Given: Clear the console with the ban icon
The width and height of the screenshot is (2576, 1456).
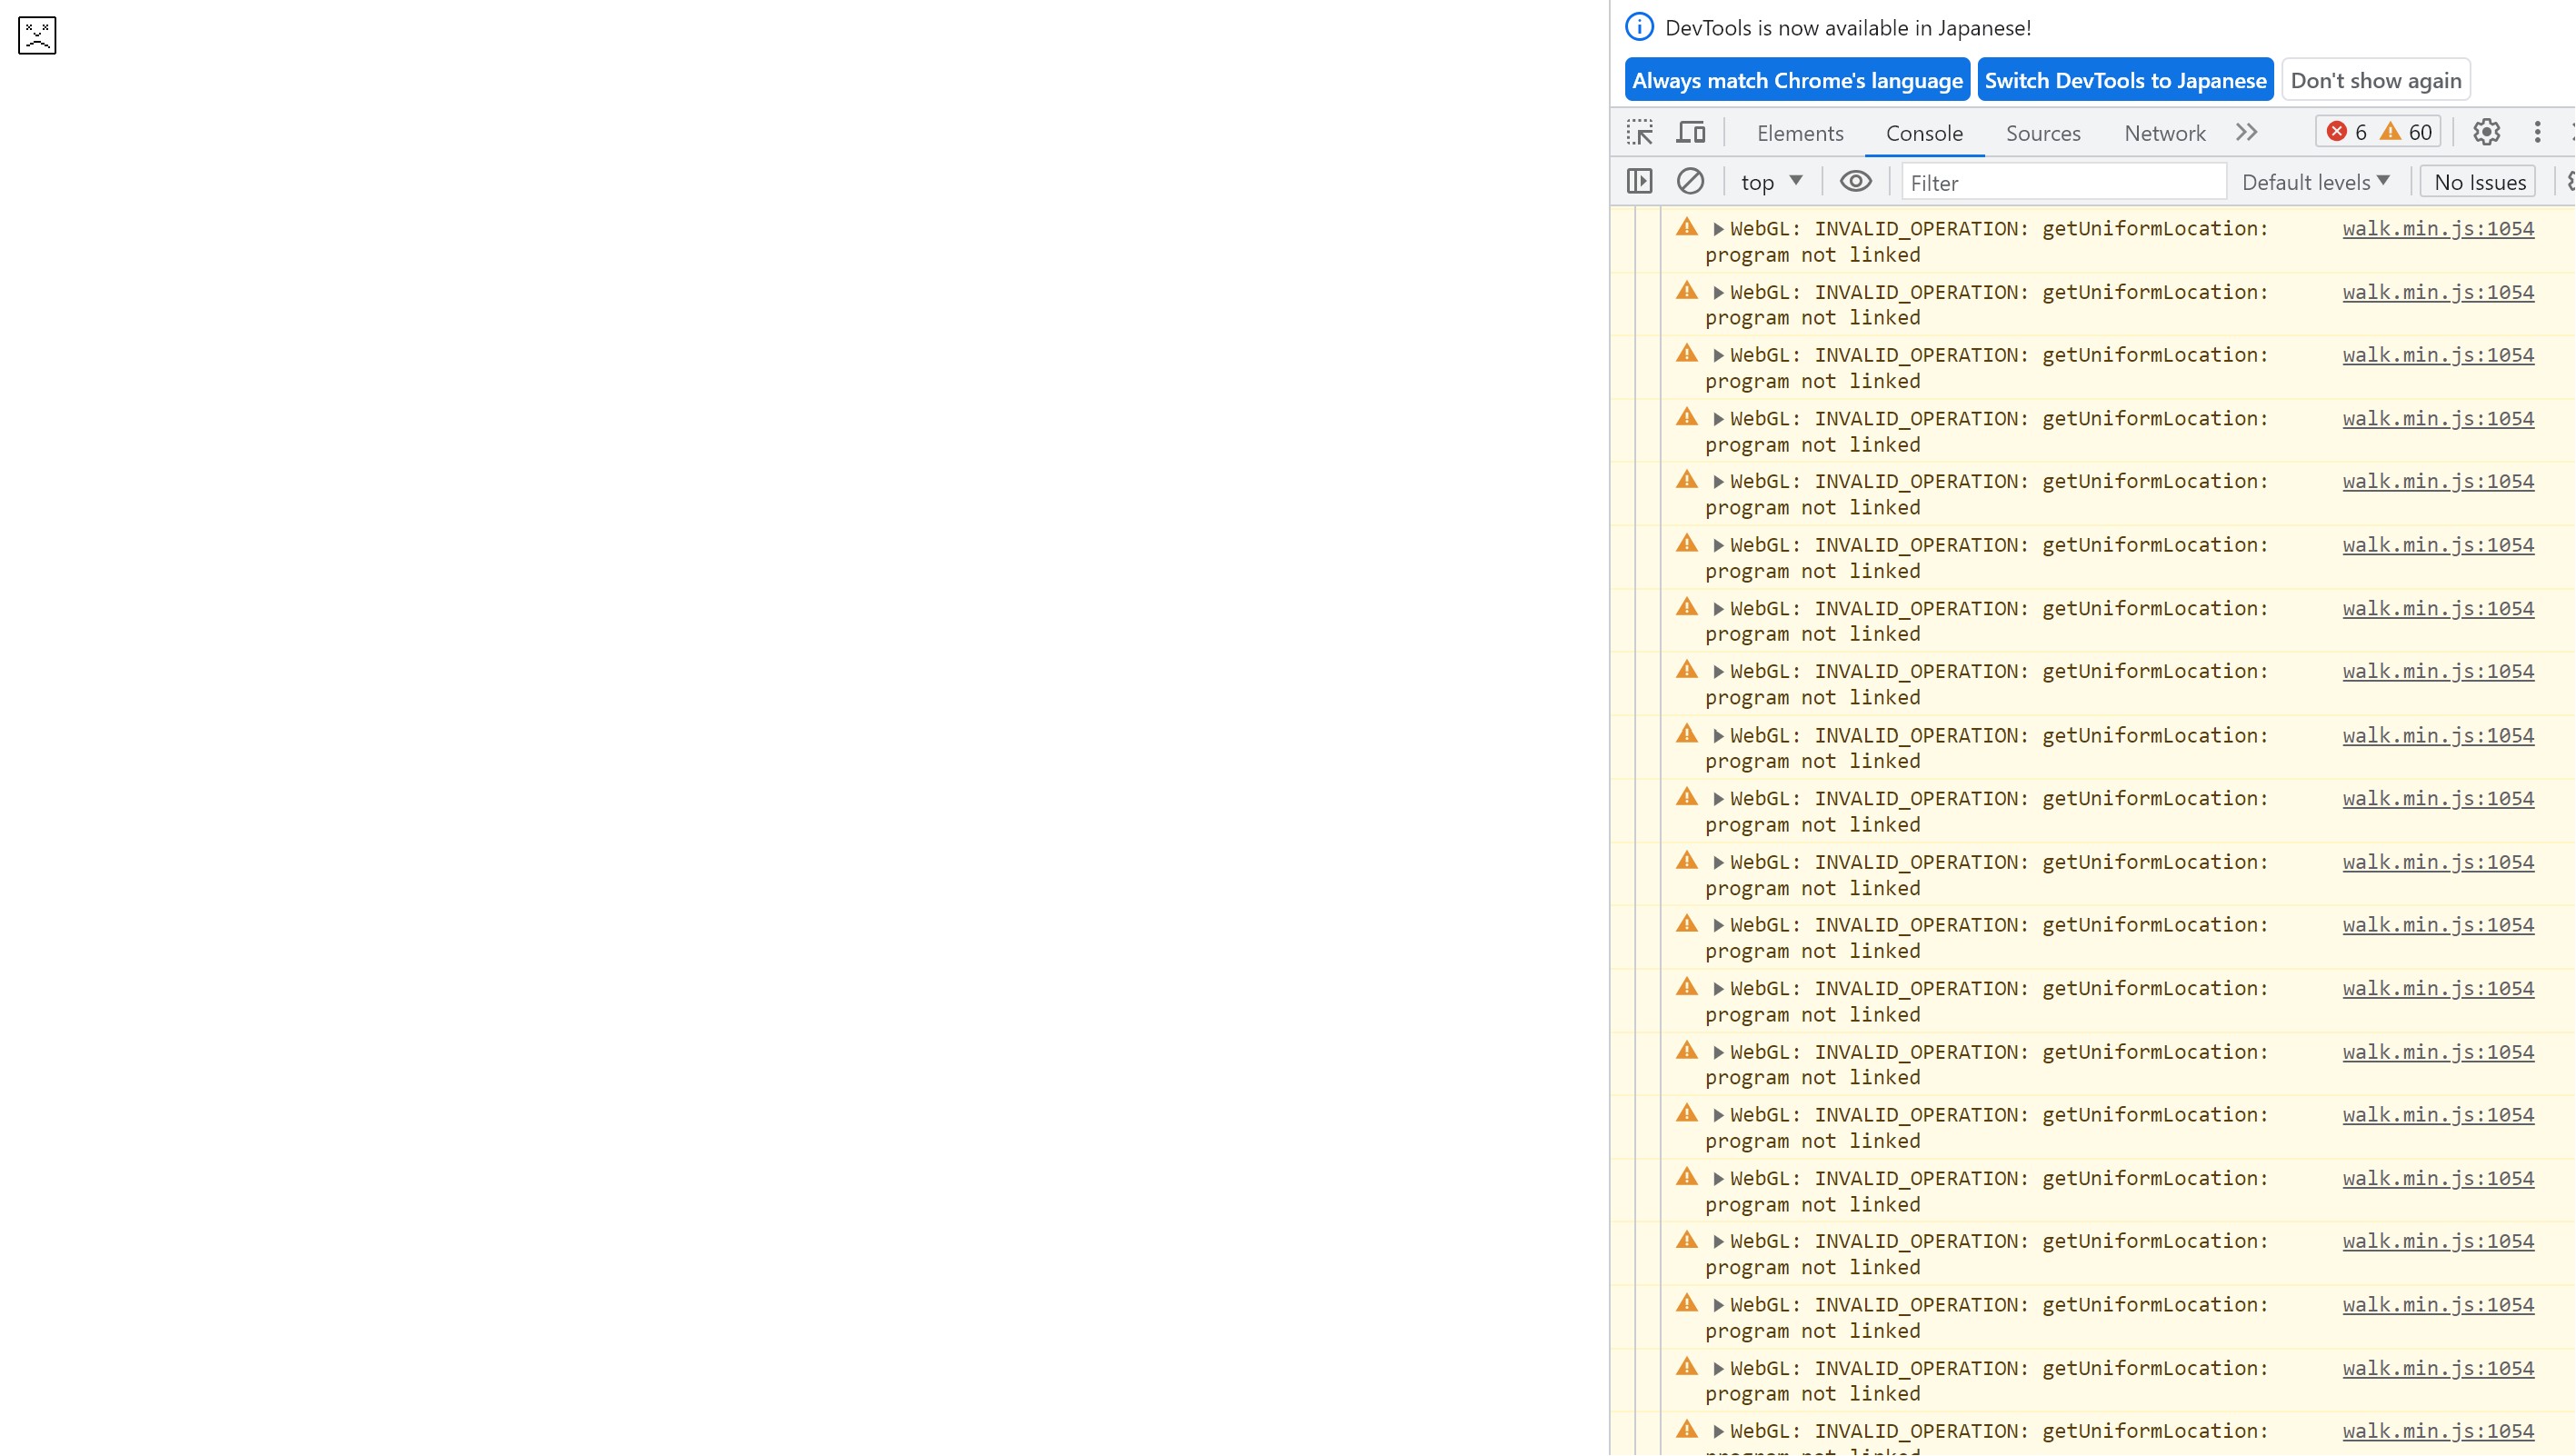Looking at the screenshot, I should tap(1690, 181).
